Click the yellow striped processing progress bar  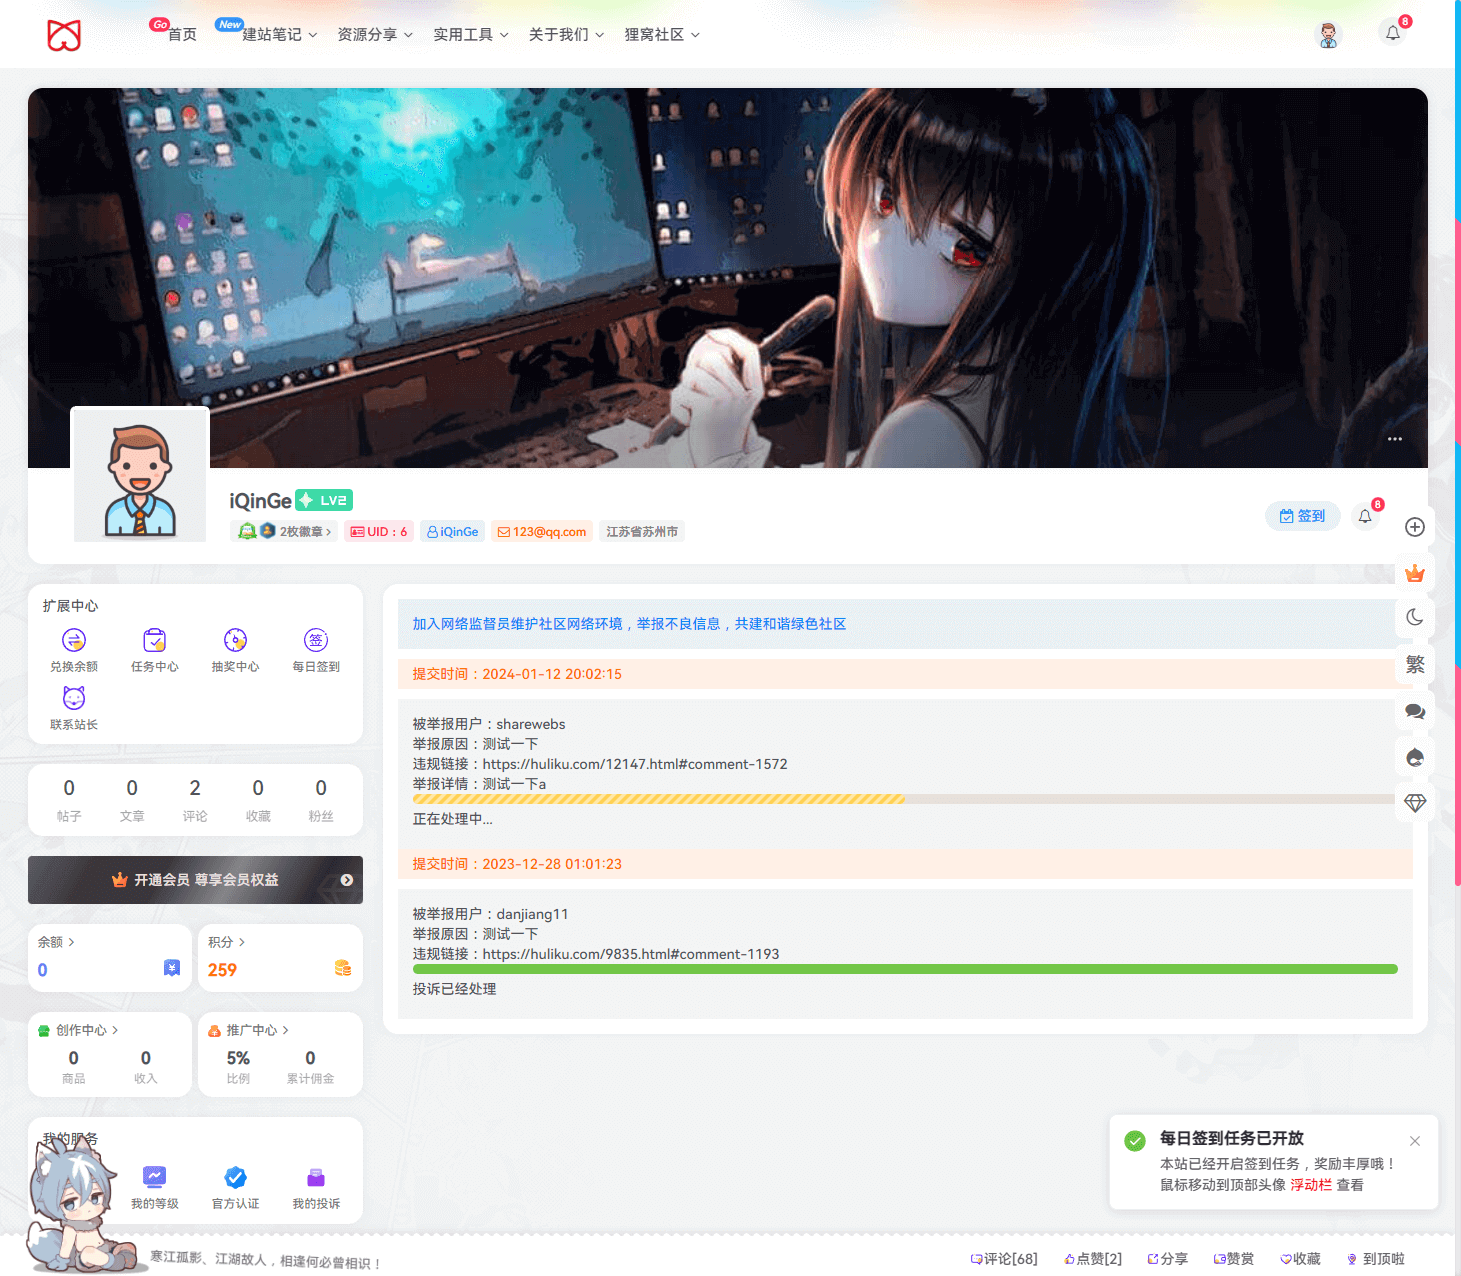click(659, 799)
